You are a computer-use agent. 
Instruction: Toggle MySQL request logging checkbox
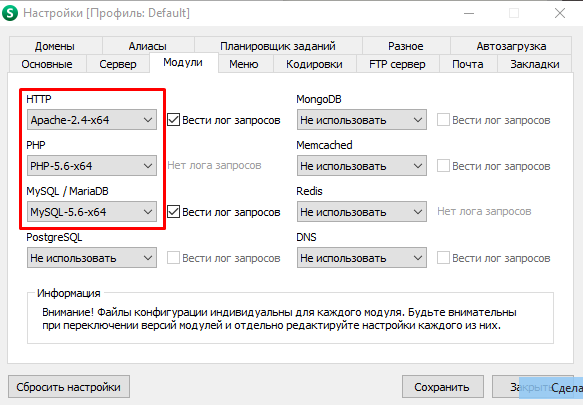pos(174,212)
